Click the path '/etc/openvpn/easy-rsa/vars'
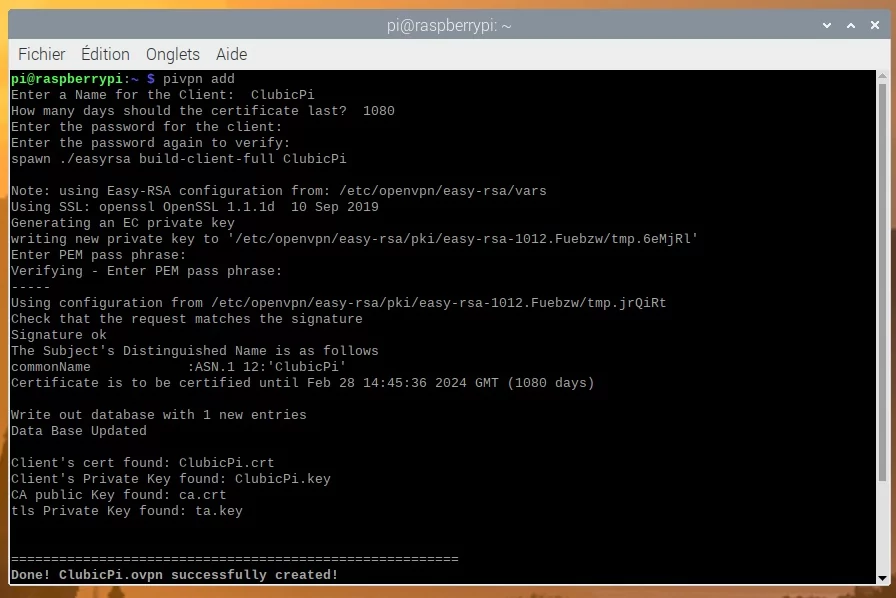 pos(443,191)
